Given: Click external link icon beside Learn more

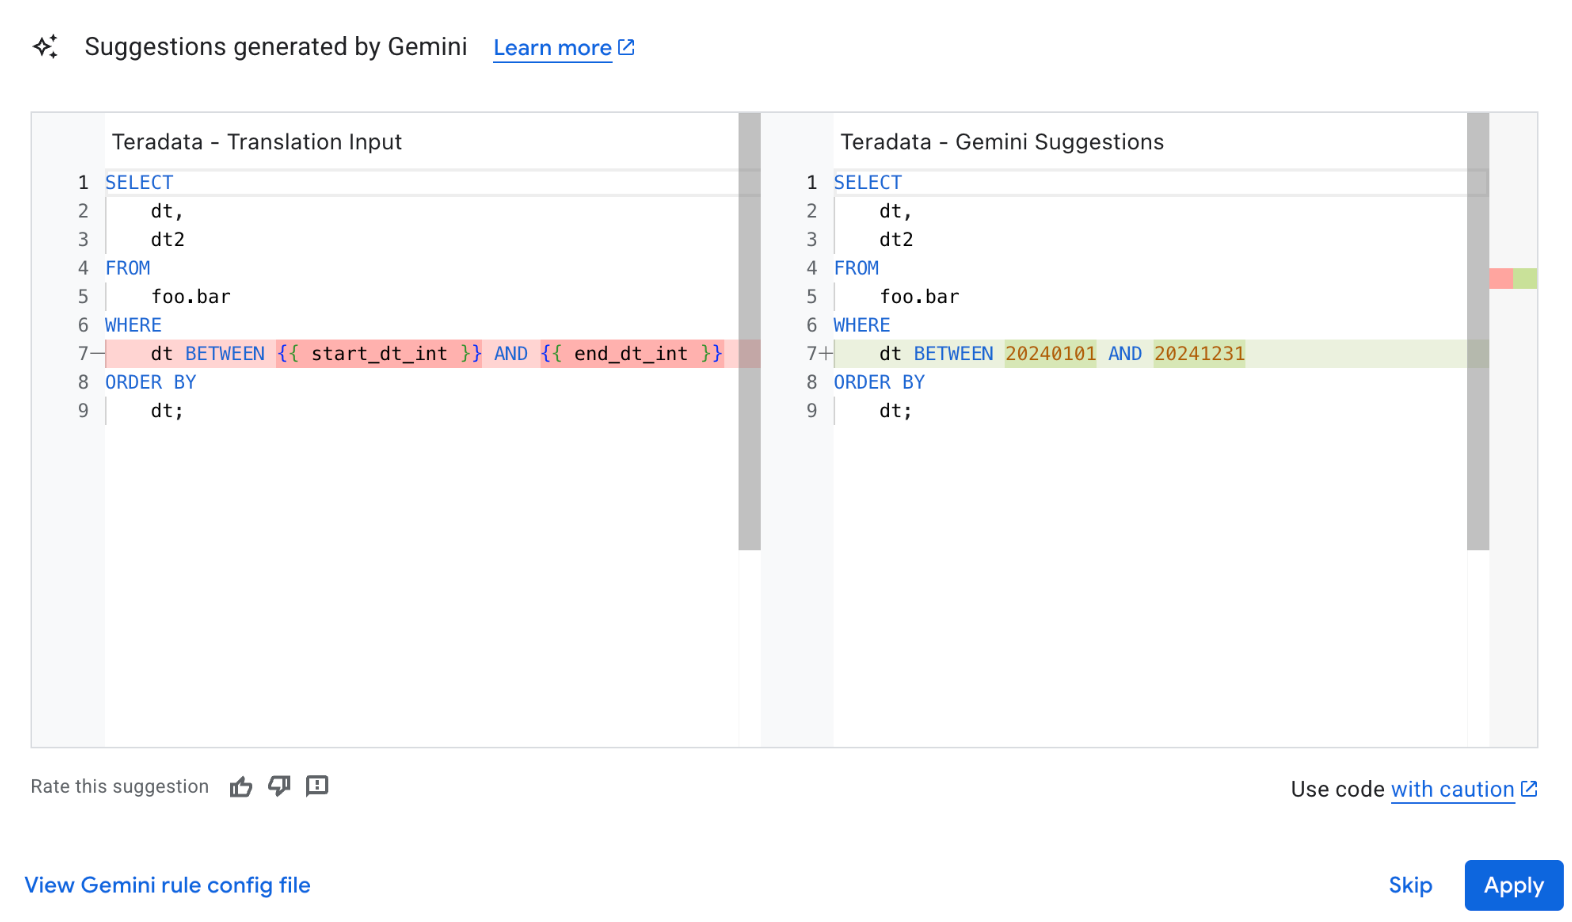Looking at the screenshot, I should pyautogui.click(x=626, y=48).
